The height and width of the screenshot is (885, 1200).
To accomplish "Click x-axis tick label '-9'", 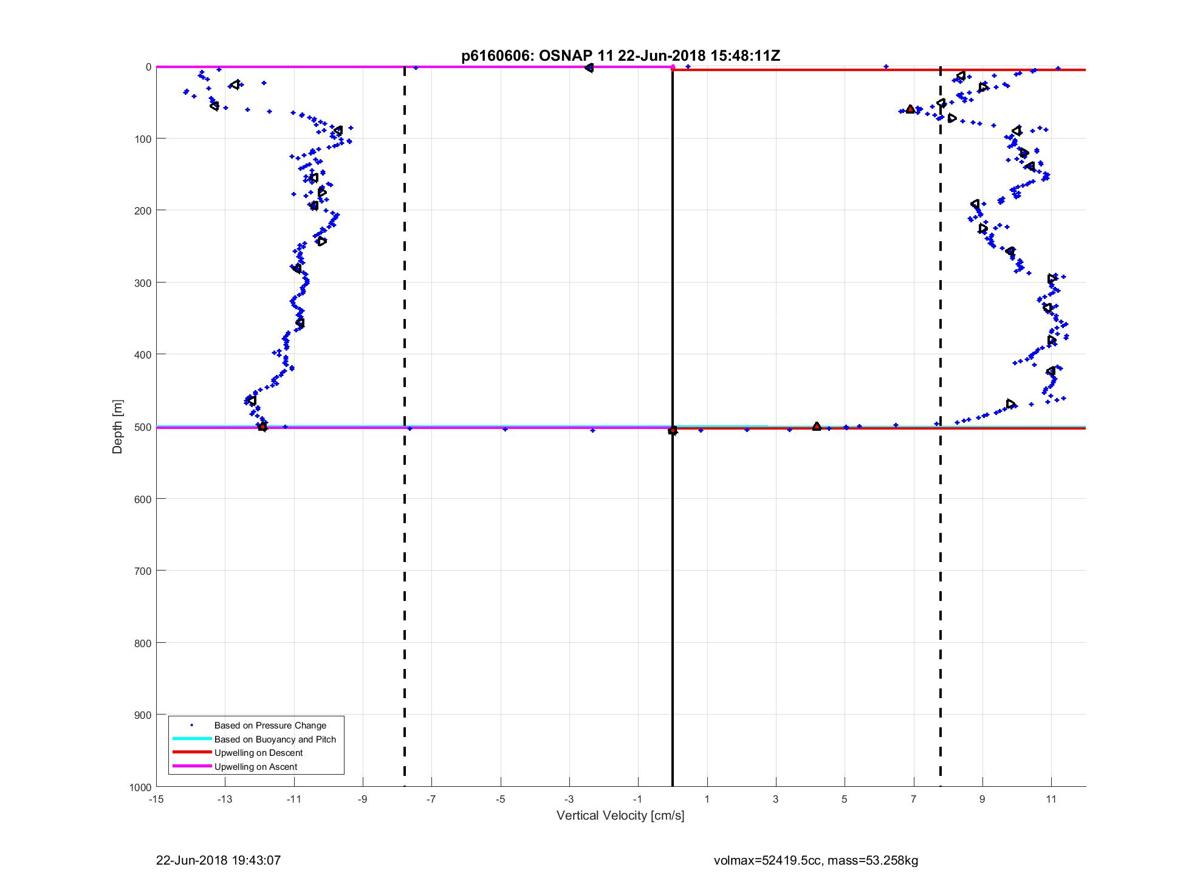I will tap(363, 799).
